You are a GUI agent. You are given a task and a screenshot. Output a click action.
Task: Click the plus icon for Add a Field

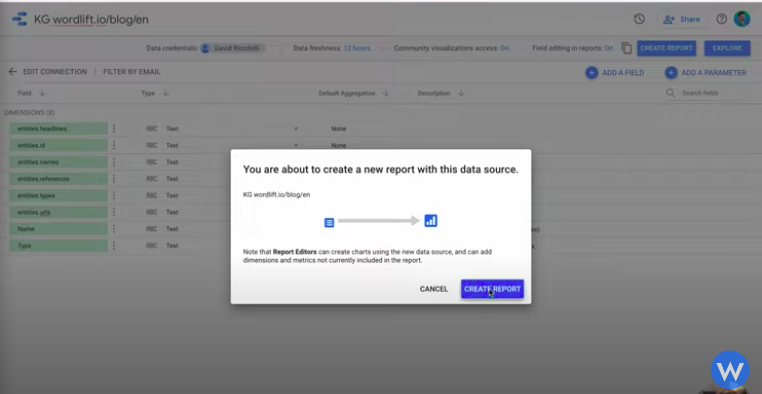coord(591,73)
